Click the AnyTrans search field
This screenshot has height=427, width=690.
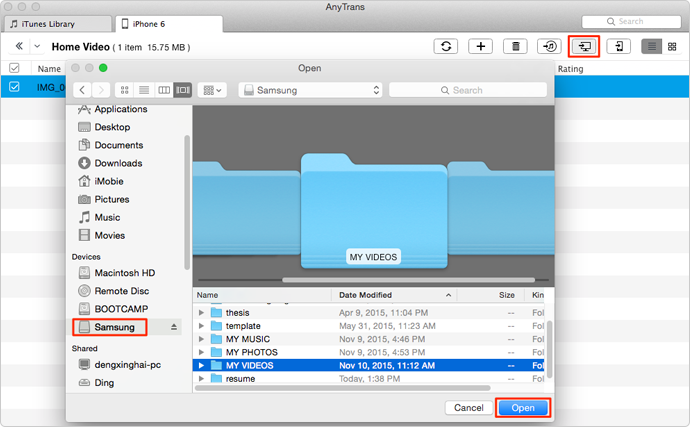click(x=631, y=21)
